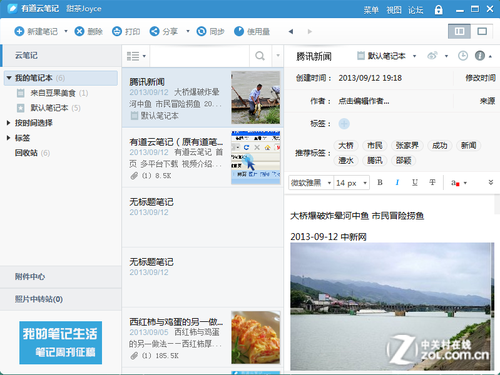Add the recommended tag 新闻
The image size is (500, 375).
pyautogui.click(x=468, y=146)
